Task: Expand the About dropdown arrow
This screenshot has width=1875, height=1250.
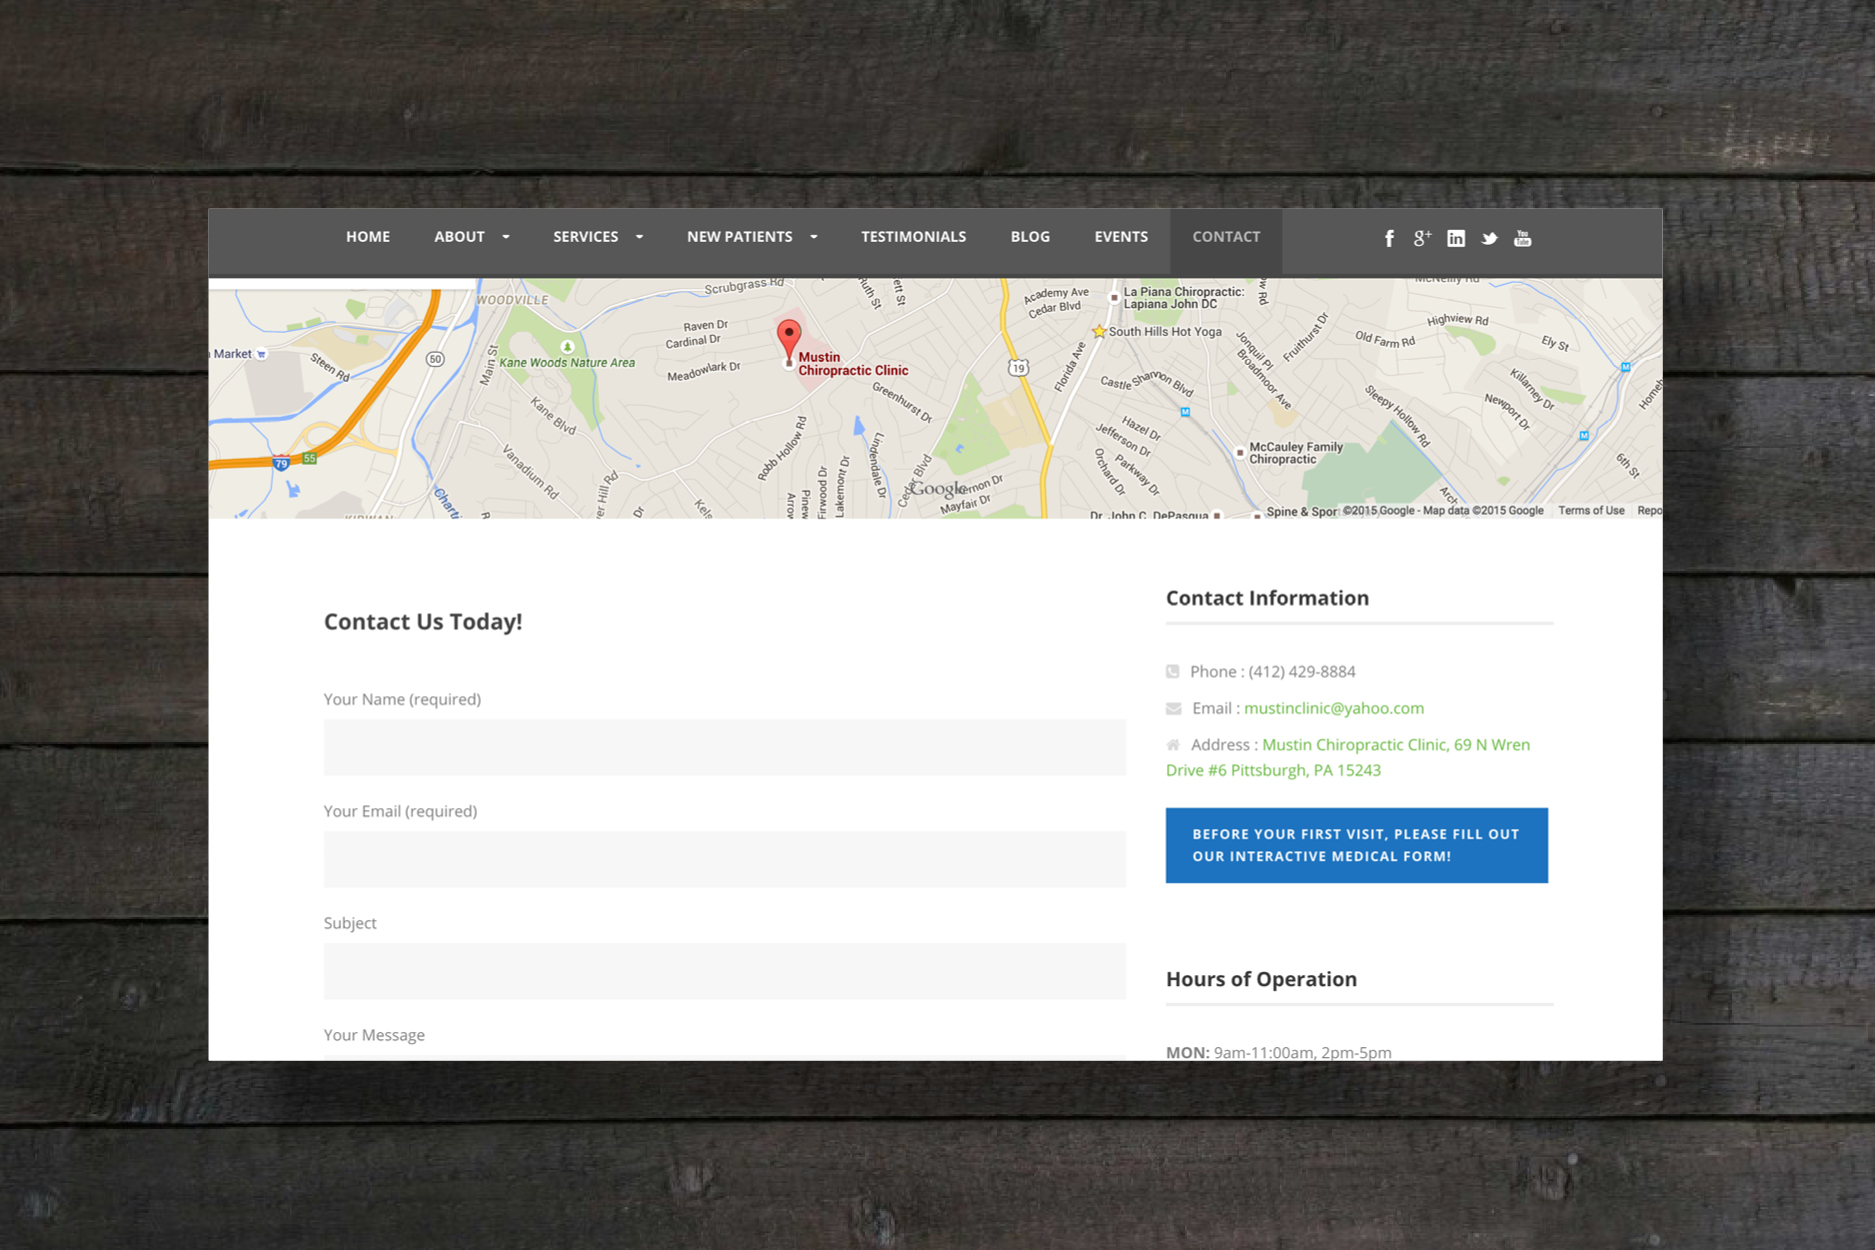Action: pyautogui.click(x=506, y=237)
